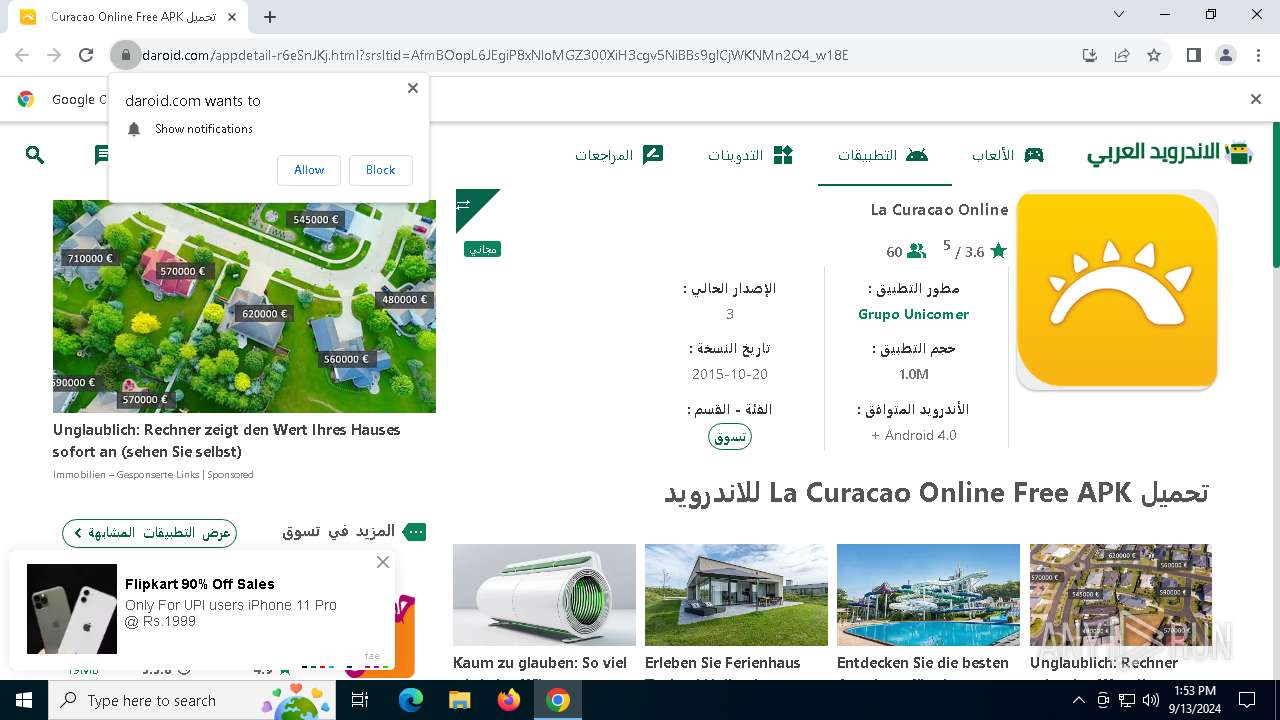Image resolution: width=1280 pixels, height=720 pixels.
Task: Click the الاندرويد العربي site logo
Action: (x=1170, y=153)
